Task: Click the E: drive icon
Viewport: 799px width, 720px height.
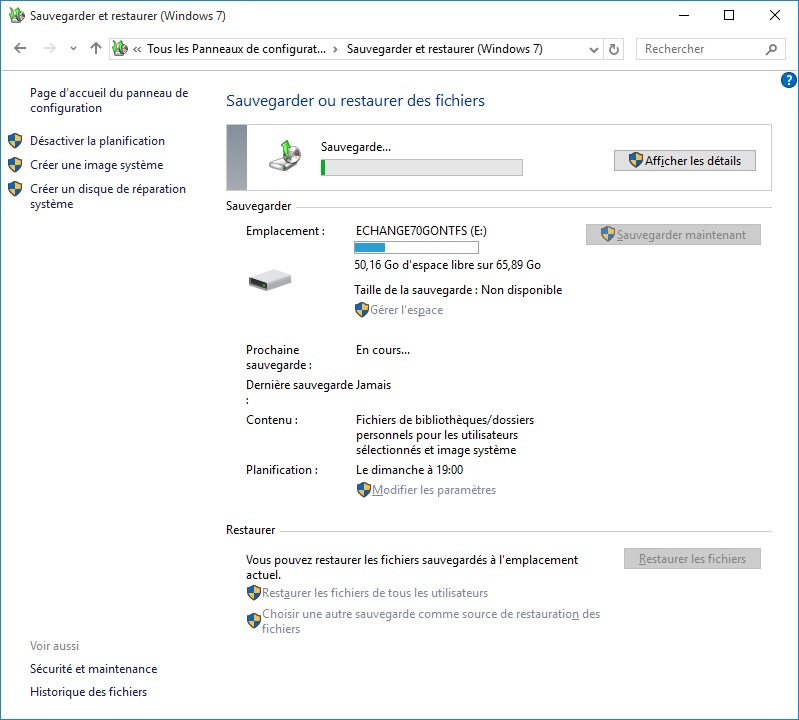Action: pyautogui.click(x=270, y=280)
